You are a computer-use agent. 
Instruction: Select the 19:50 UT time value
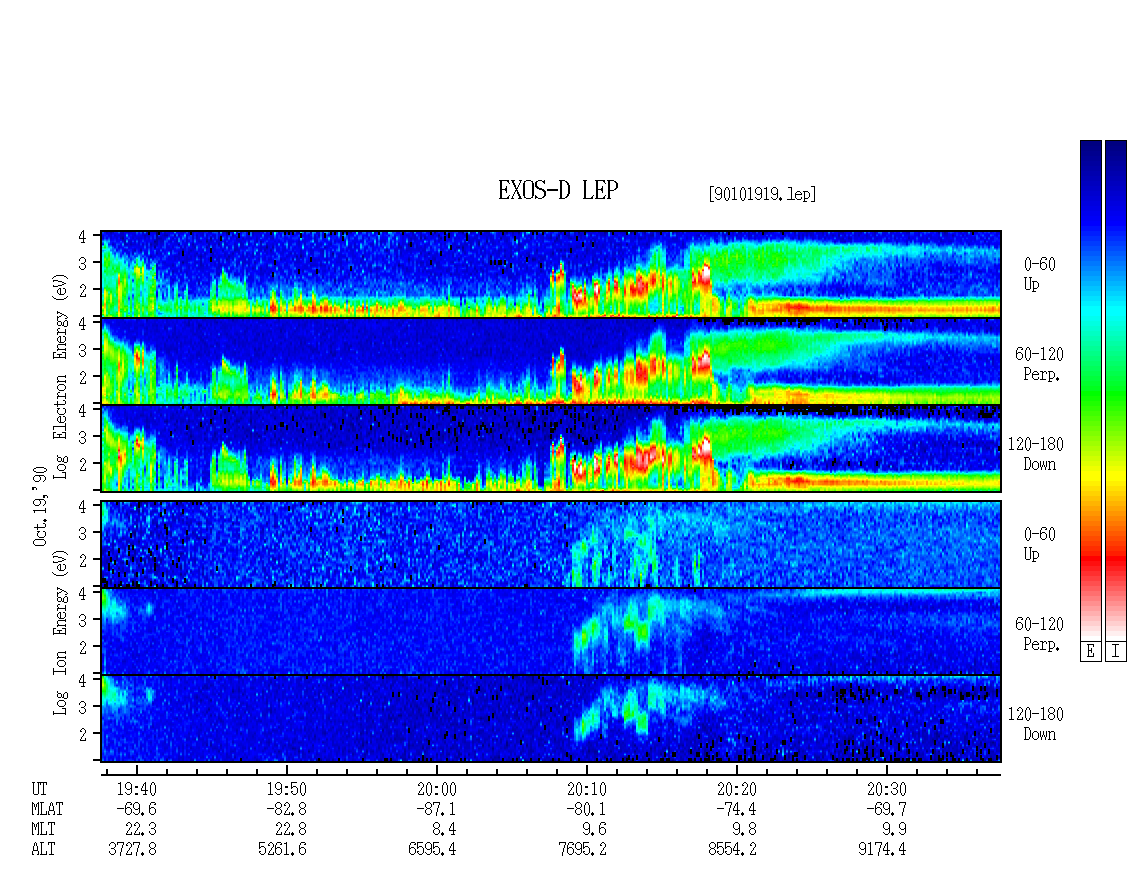tap(286, 789)
